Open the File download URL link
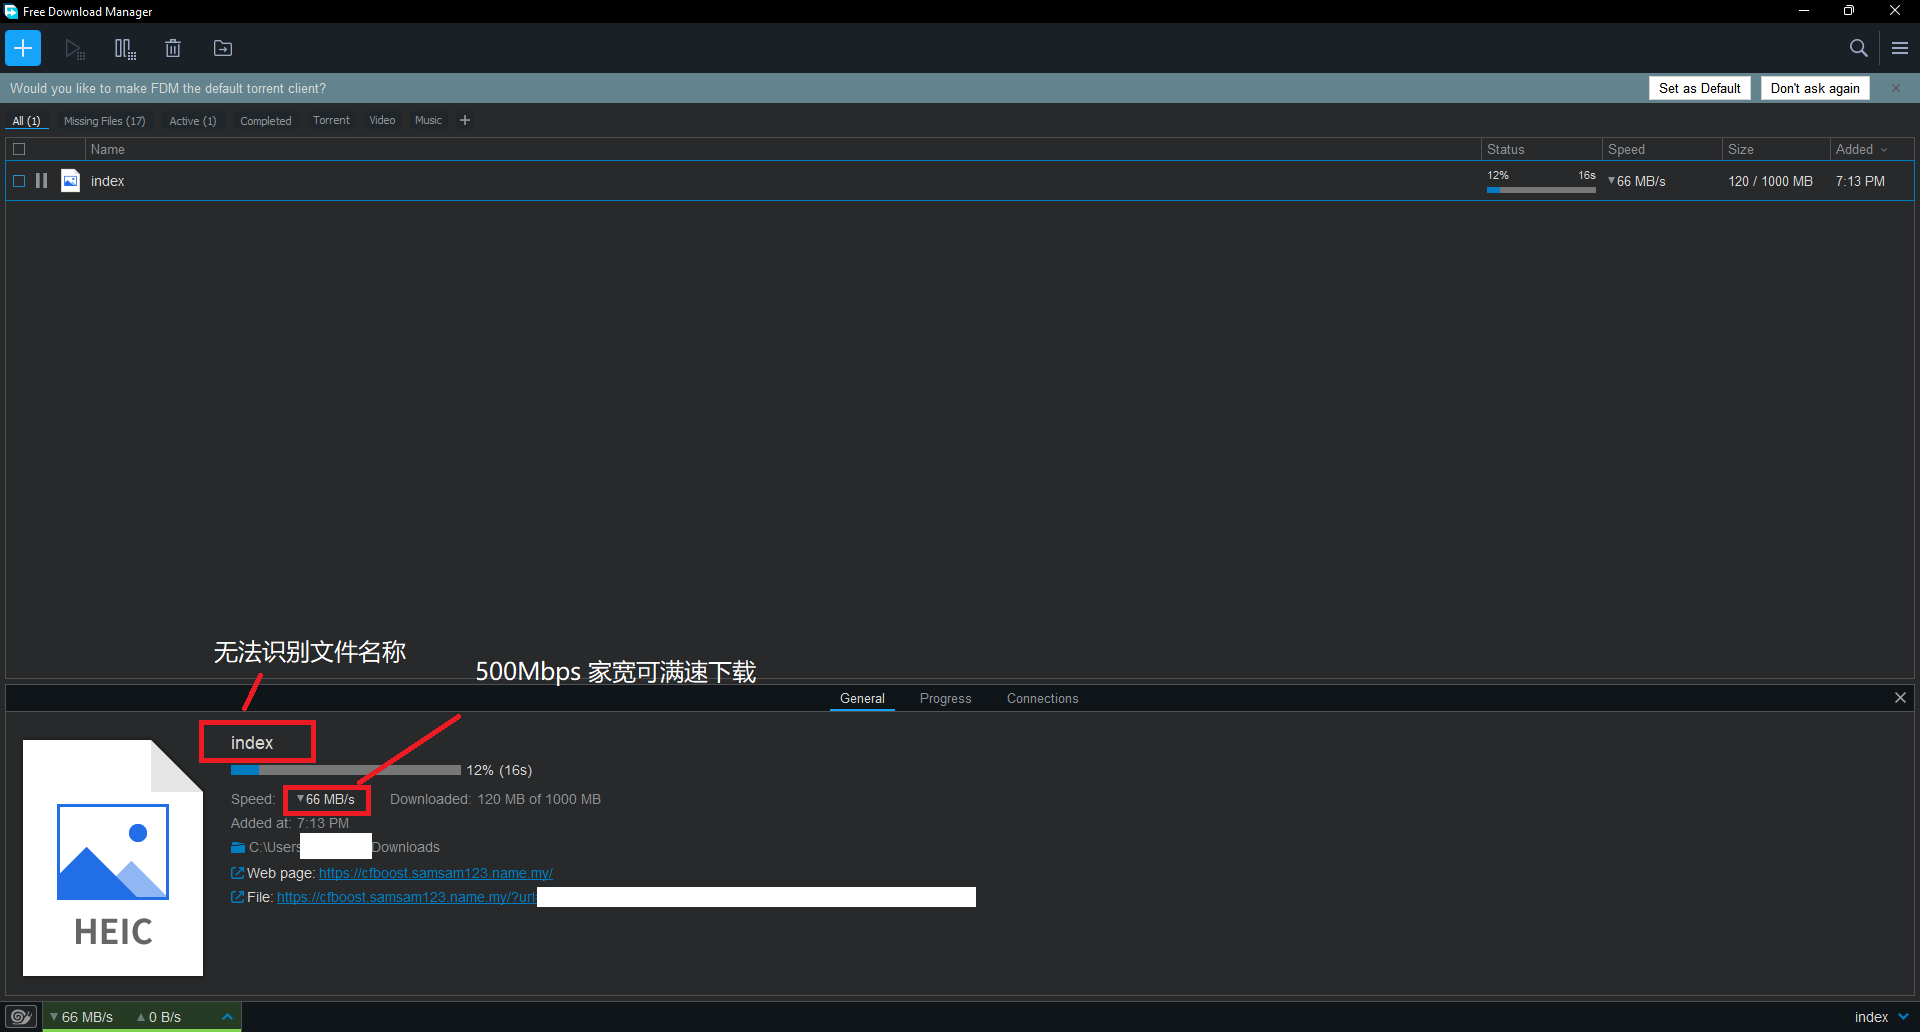This screenshot has width=1920, height=1032. [406, 897]
